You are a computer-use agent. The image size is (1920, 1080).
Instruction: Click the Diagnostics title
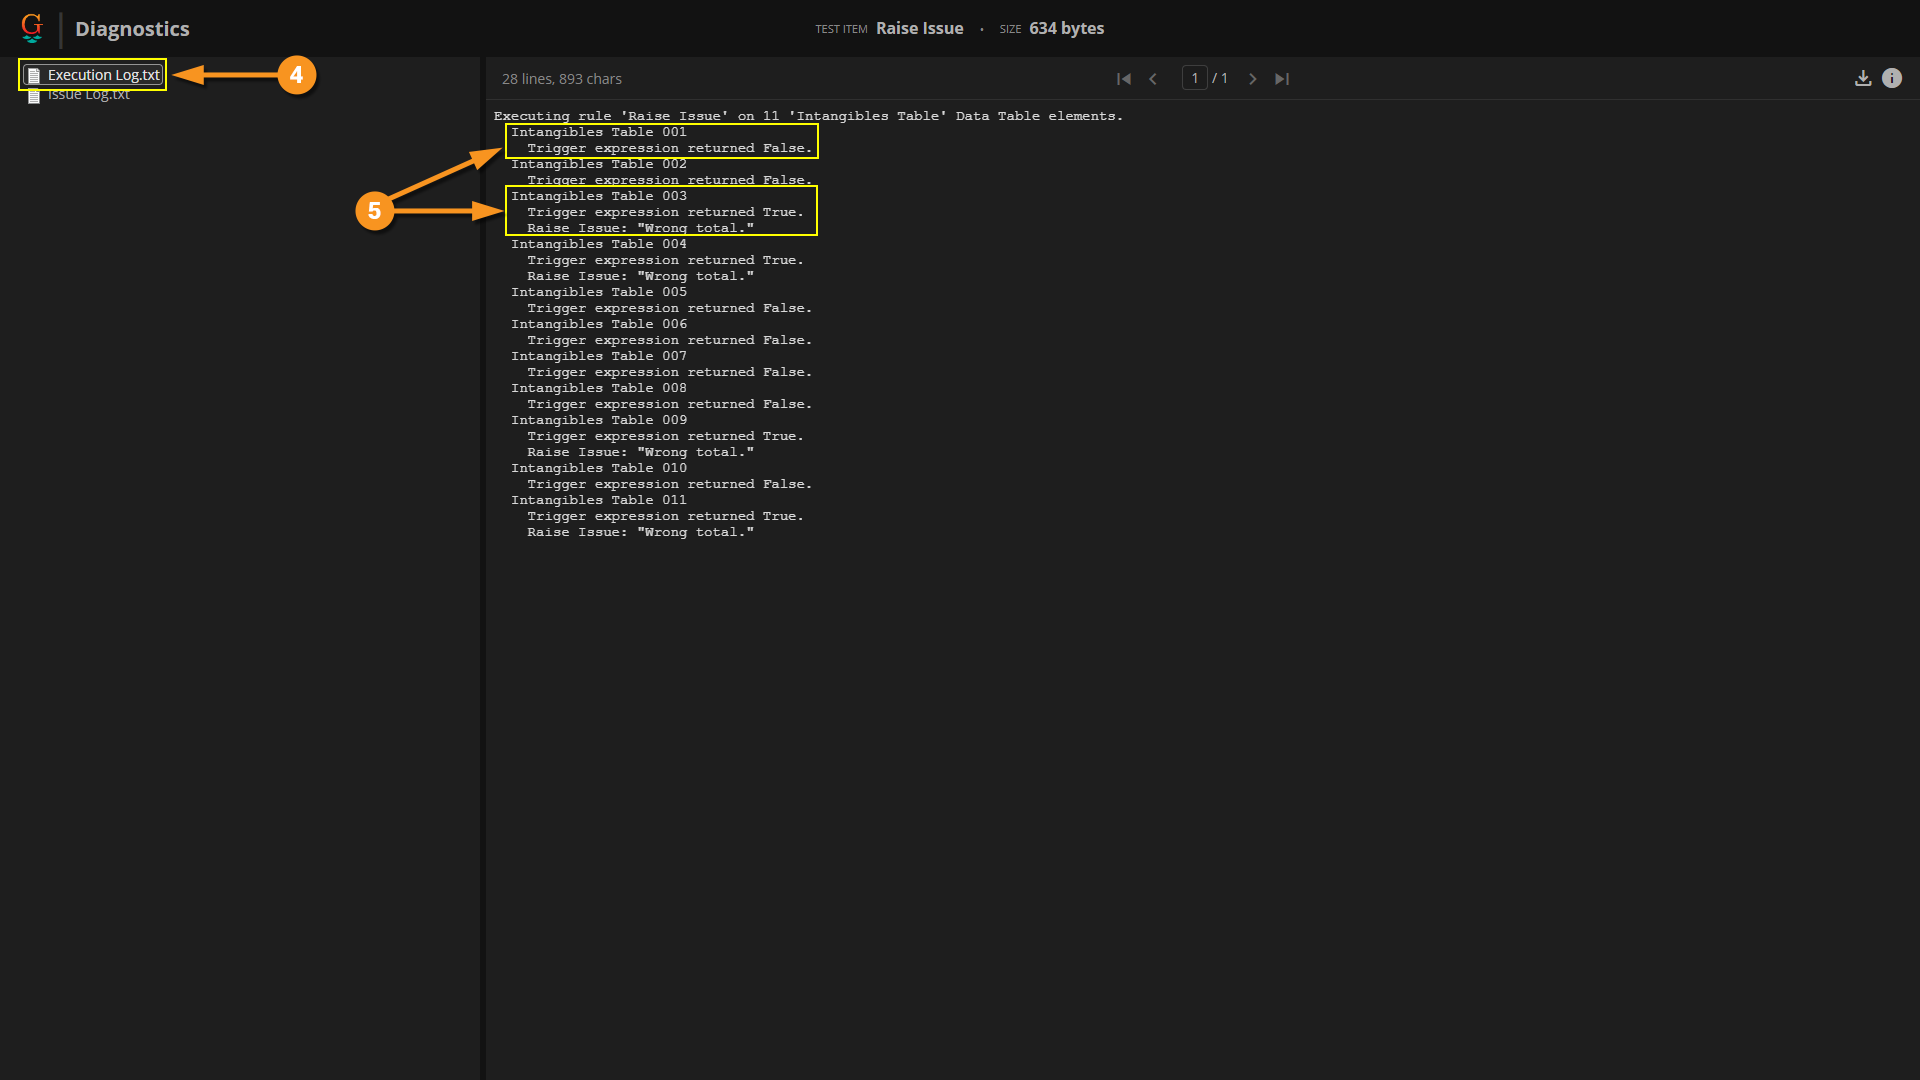[132, 29]
